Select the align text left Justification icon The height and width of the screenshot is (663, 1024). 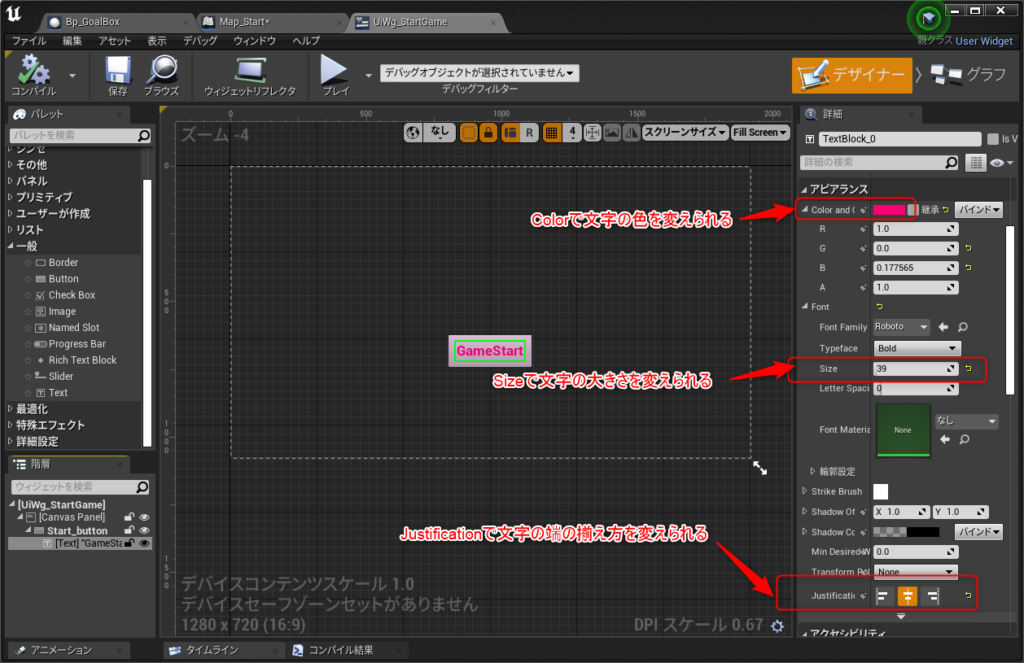(x=884, y=597)
